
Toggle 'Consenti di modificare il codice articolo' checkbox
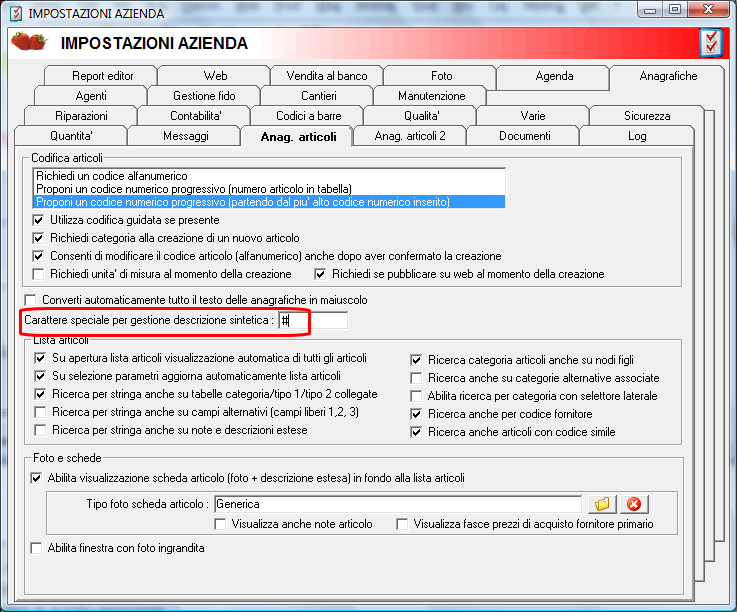click(x=39, y=256)
